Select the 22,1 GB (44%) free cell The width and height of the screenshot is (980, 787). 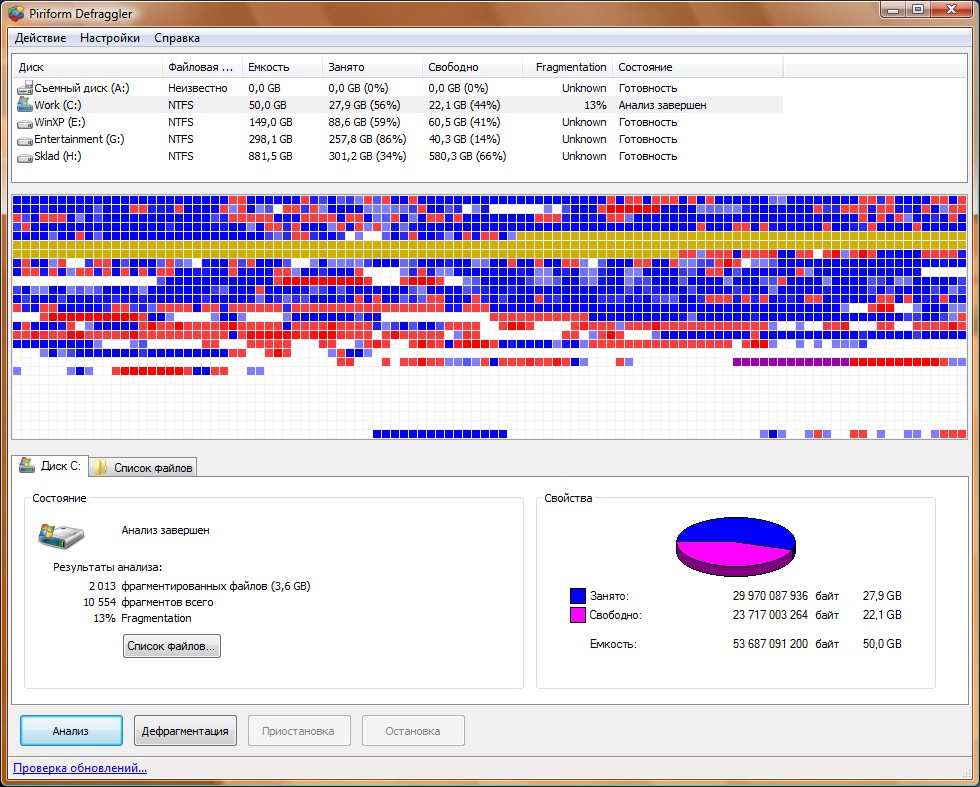pos(464,105)
